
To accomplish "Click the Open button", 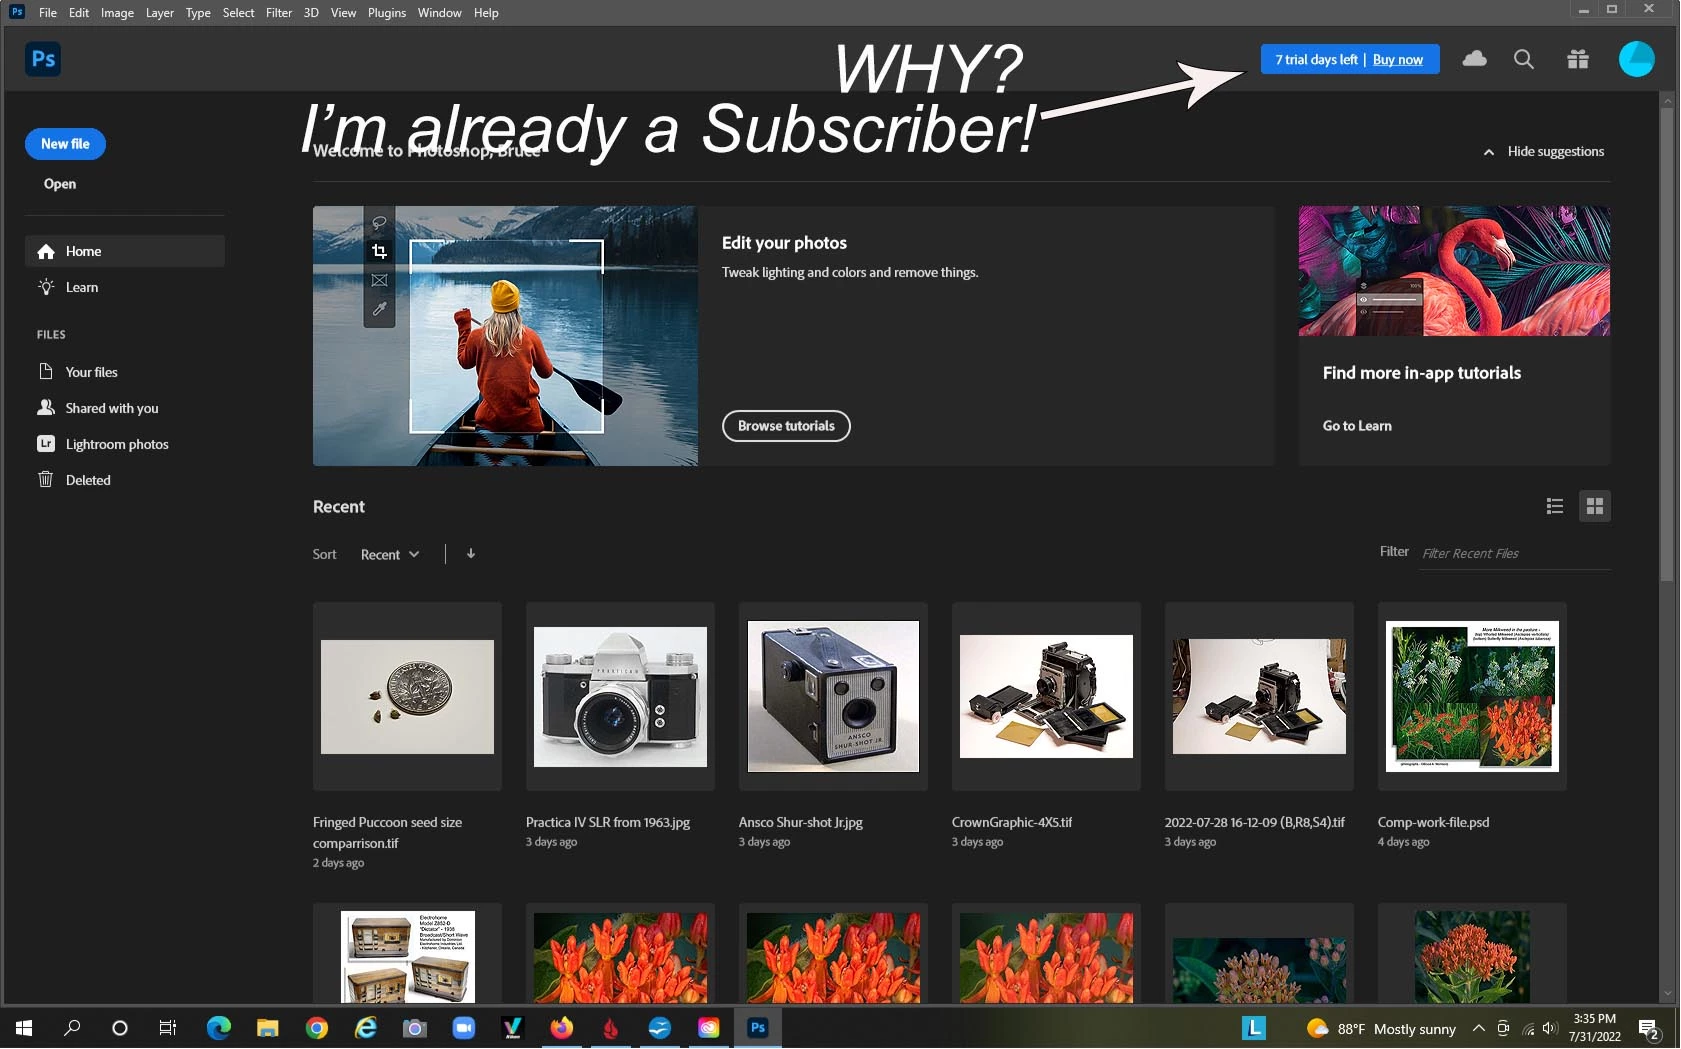I will pyautogui.click(x=60, y=184).
